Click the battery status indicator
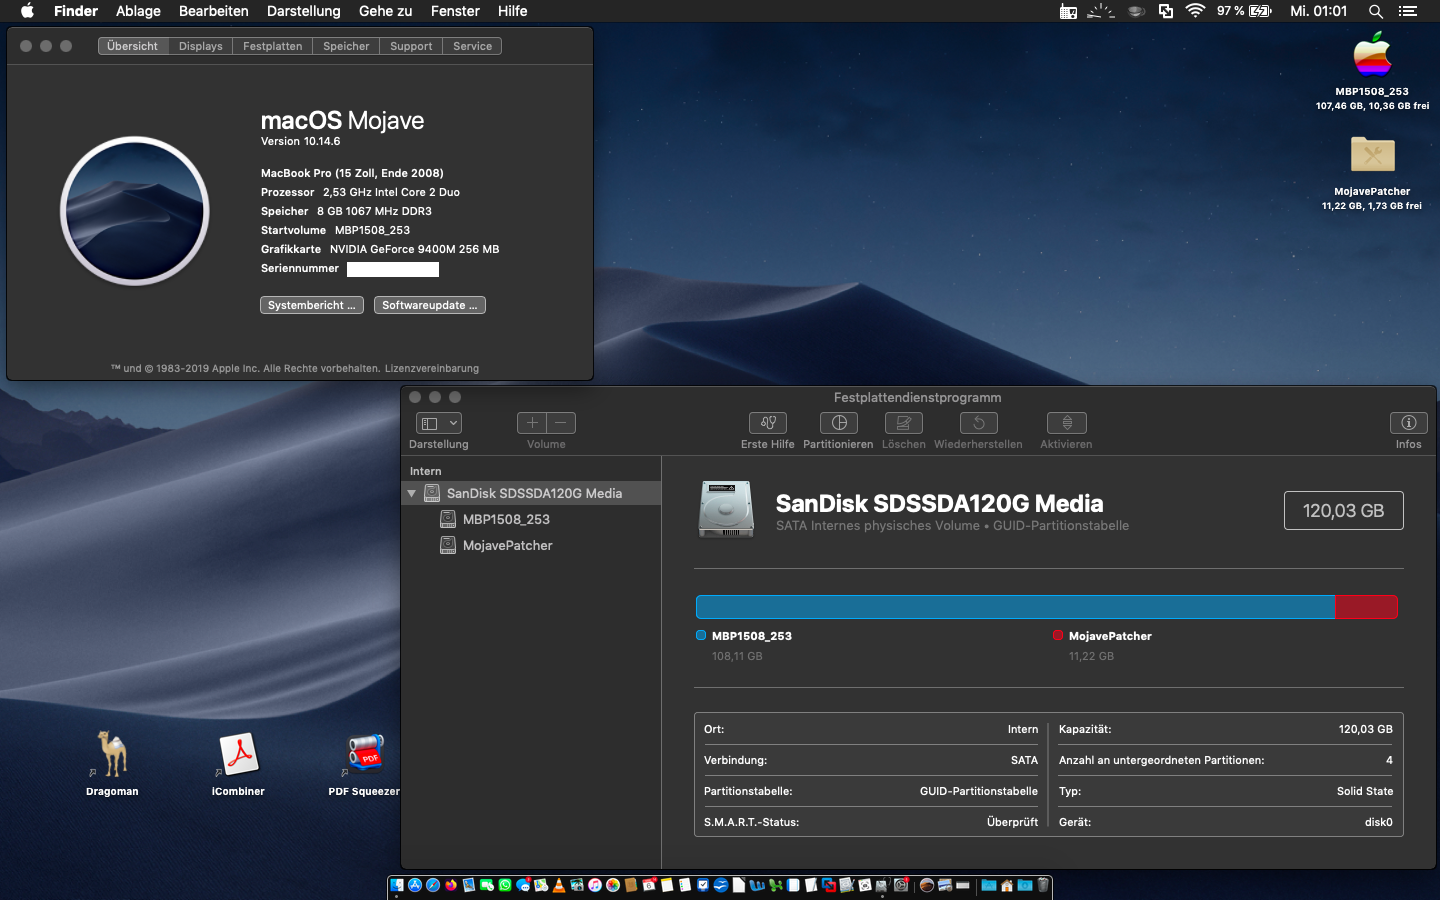Screen dimensions: 1440x900 [x=1245, y=11]
